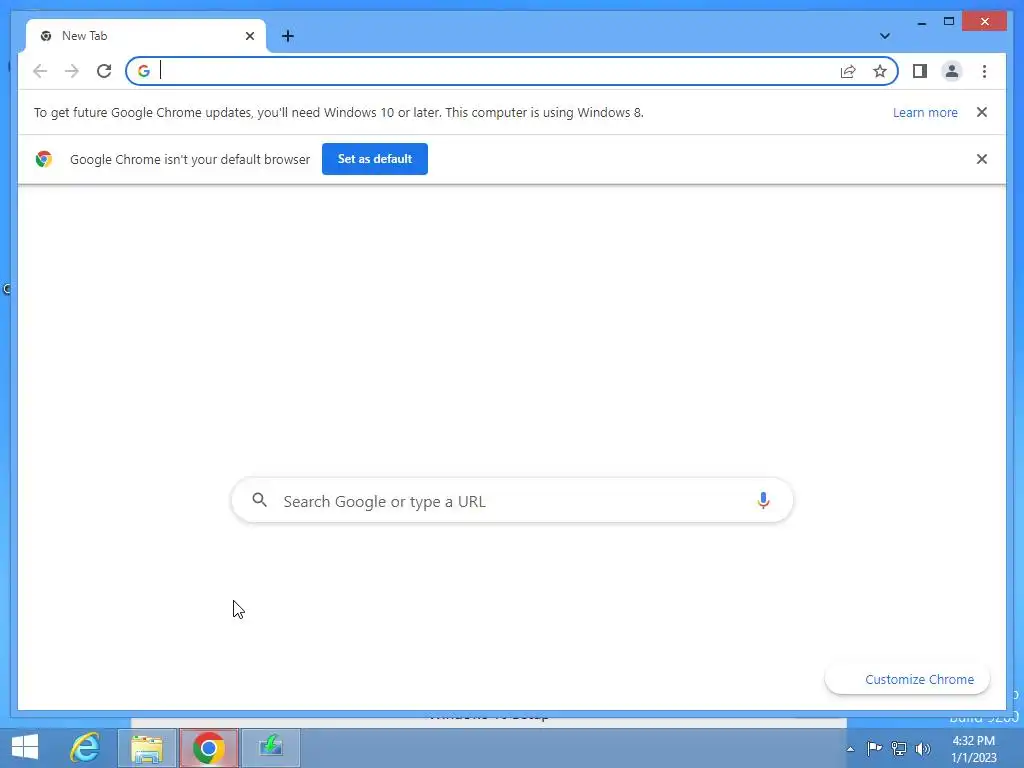Click the Chrome logo in default browser bar

pos(44,159)
